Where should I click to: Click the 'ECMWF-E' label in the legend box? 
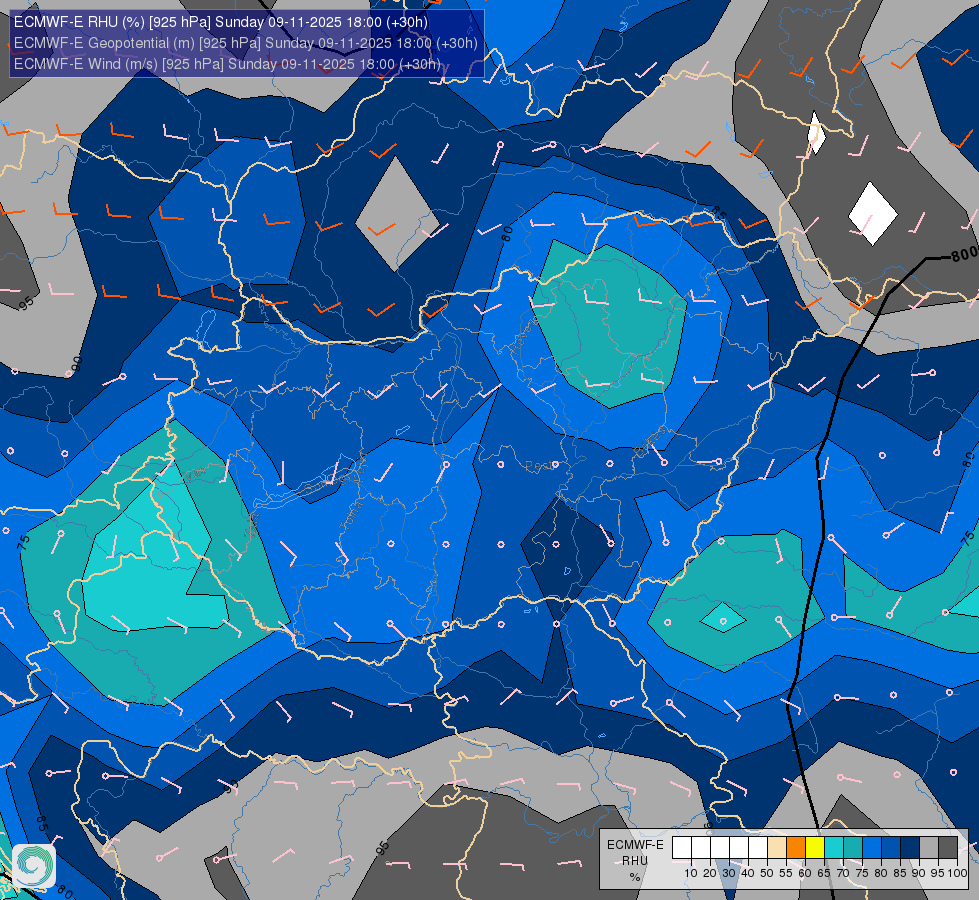pos(635,845)
